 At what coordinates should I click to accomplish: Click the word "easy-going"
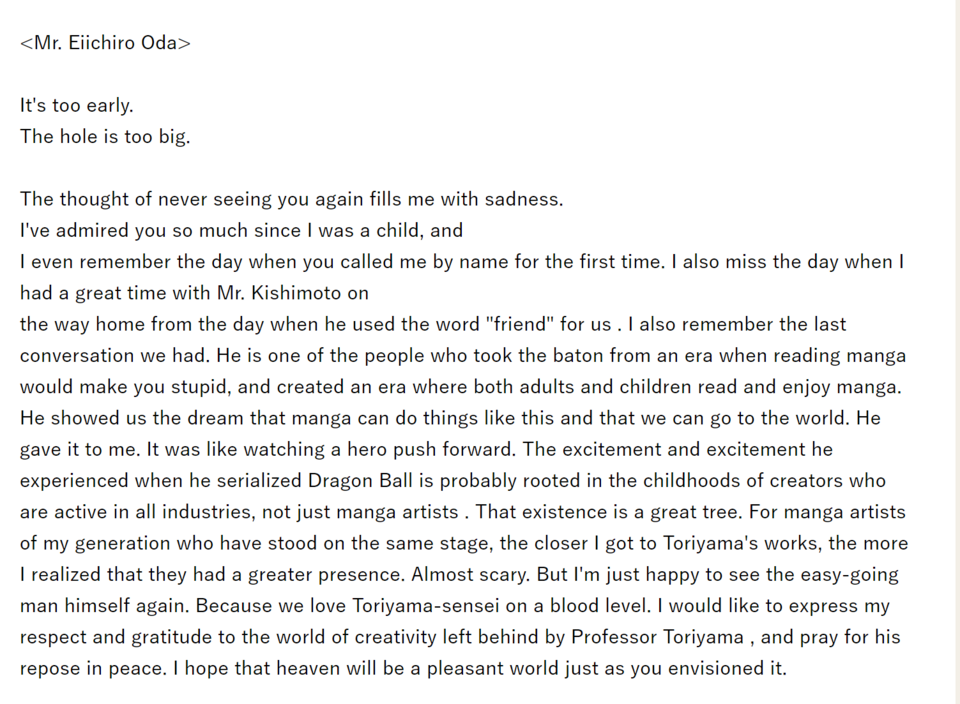tap(850, 574)
